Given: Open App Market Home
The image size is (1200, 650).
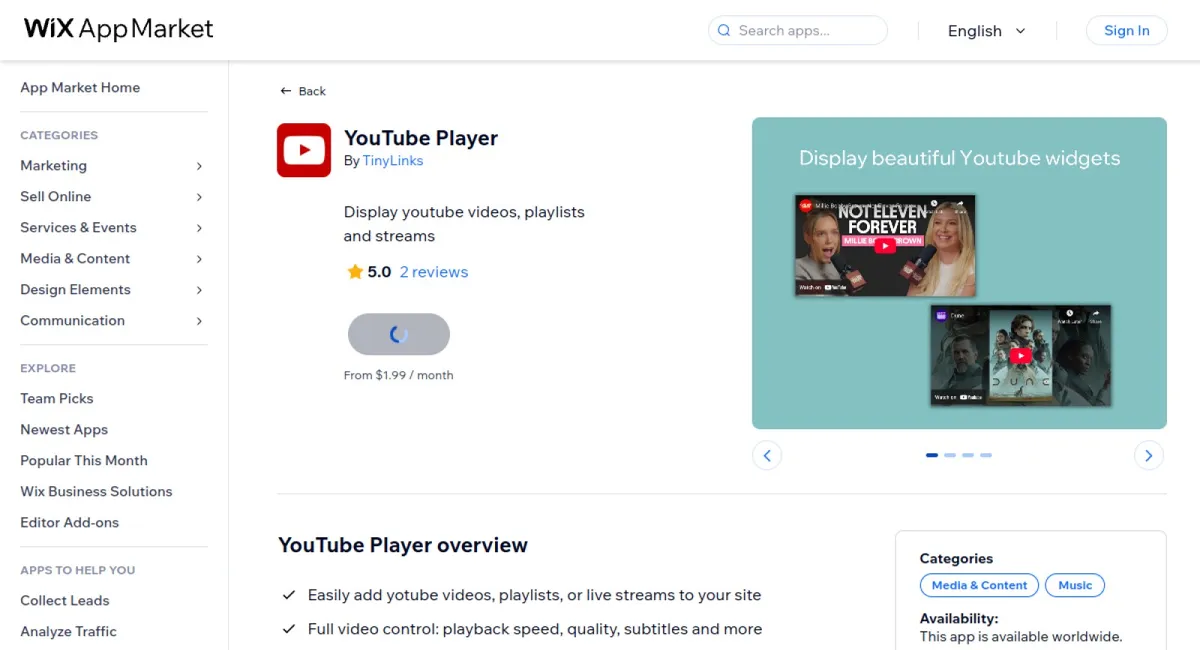Looking at the screenshot, I should (80, 88).
